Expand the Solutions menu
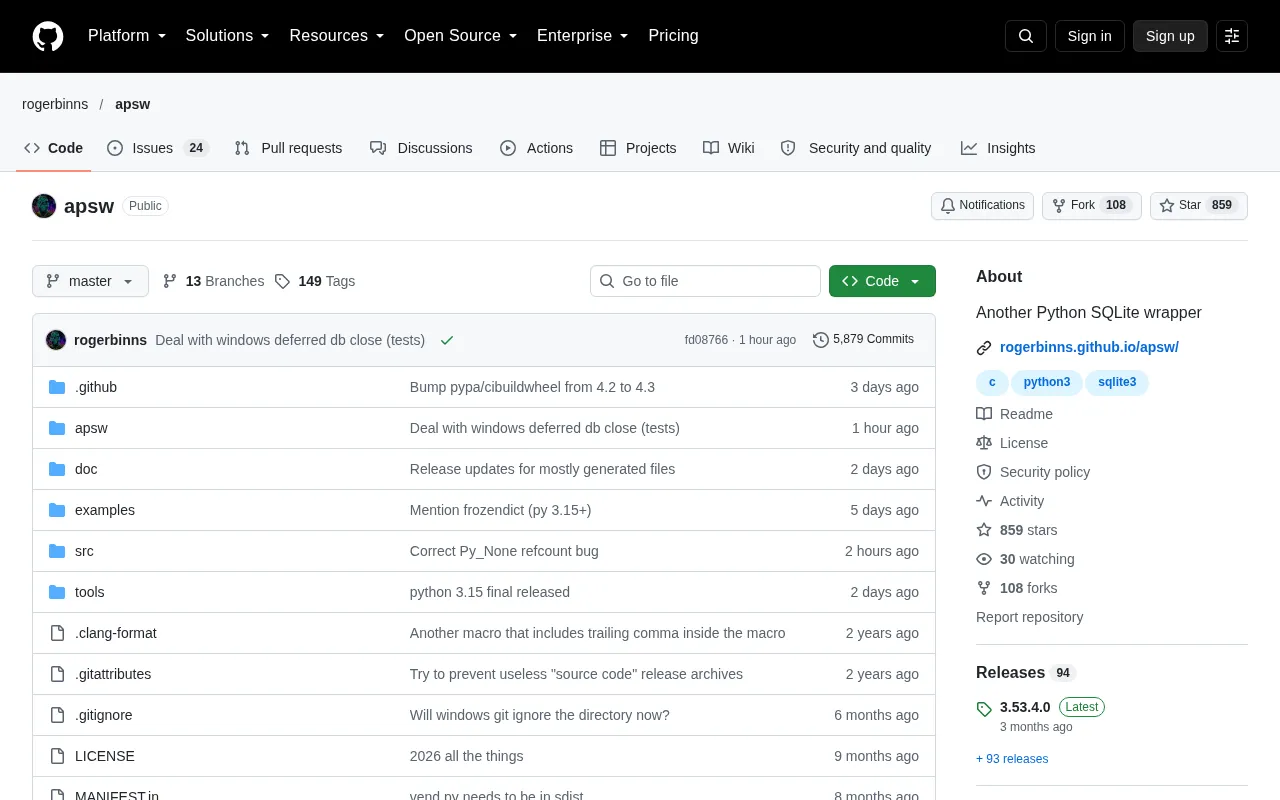This screenshot has width=1280, height=800. [228, 36]
